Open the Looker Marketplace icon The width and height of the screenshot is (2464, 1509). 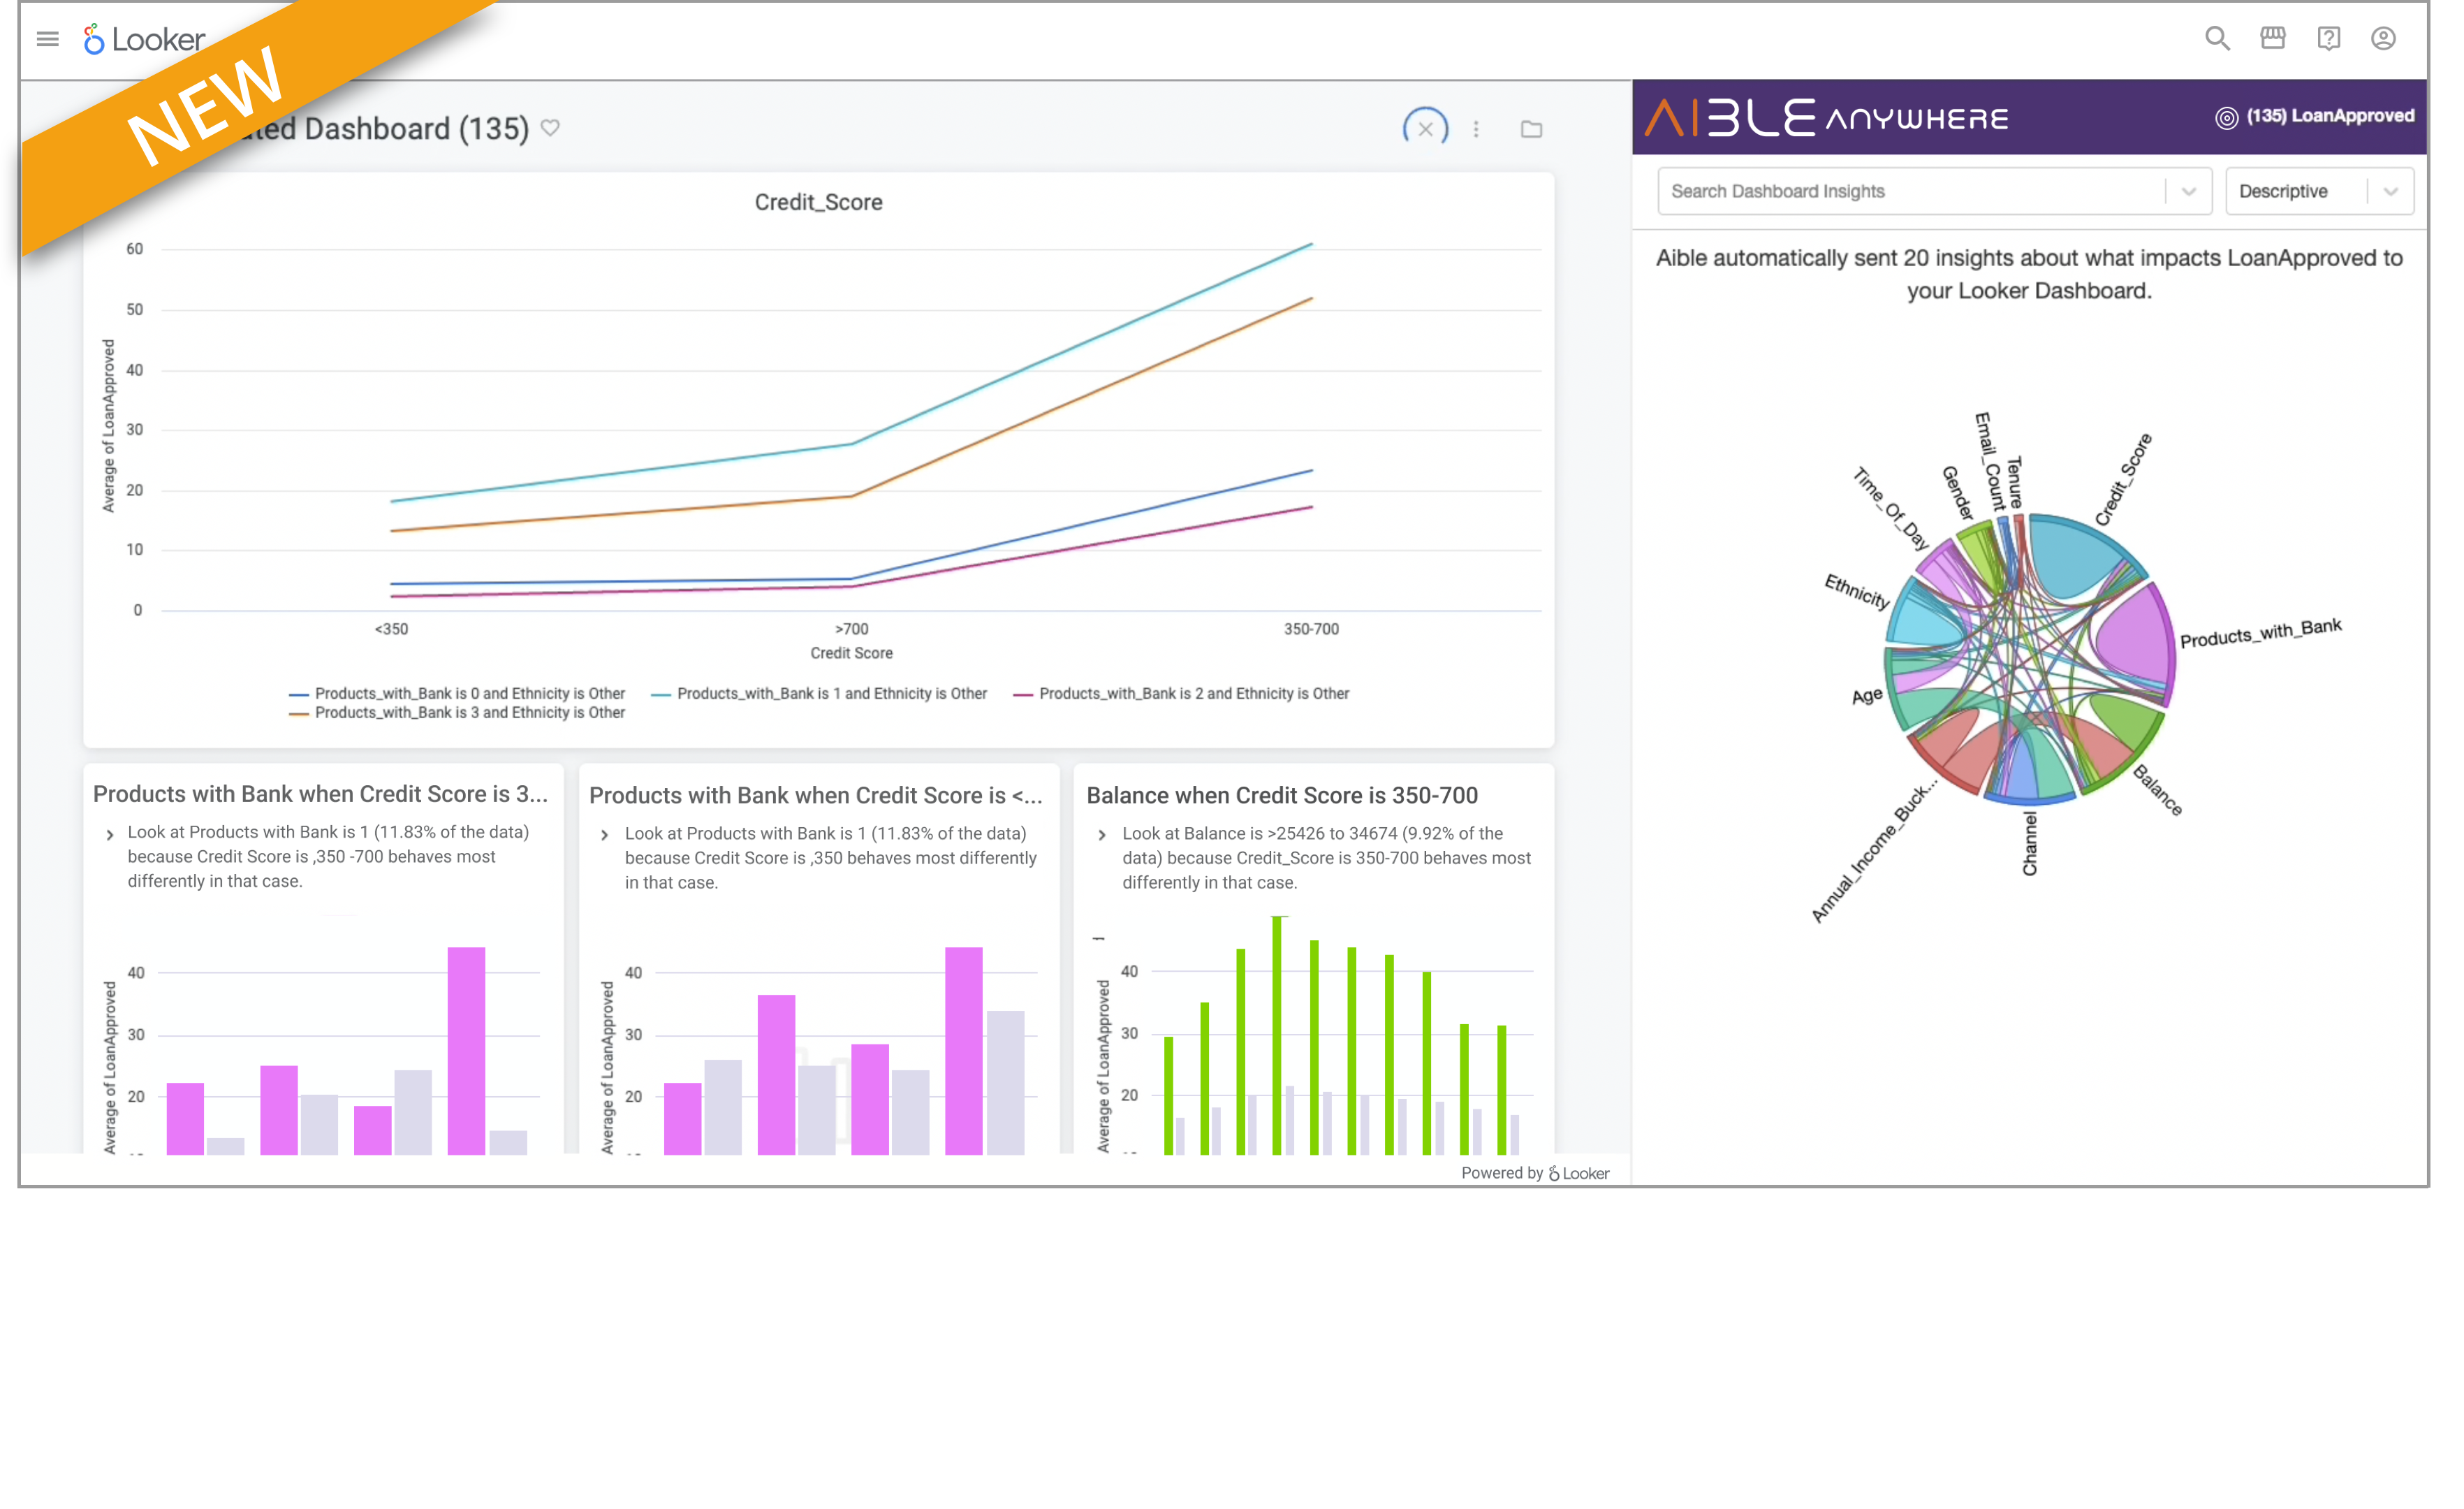point(2273,38)
